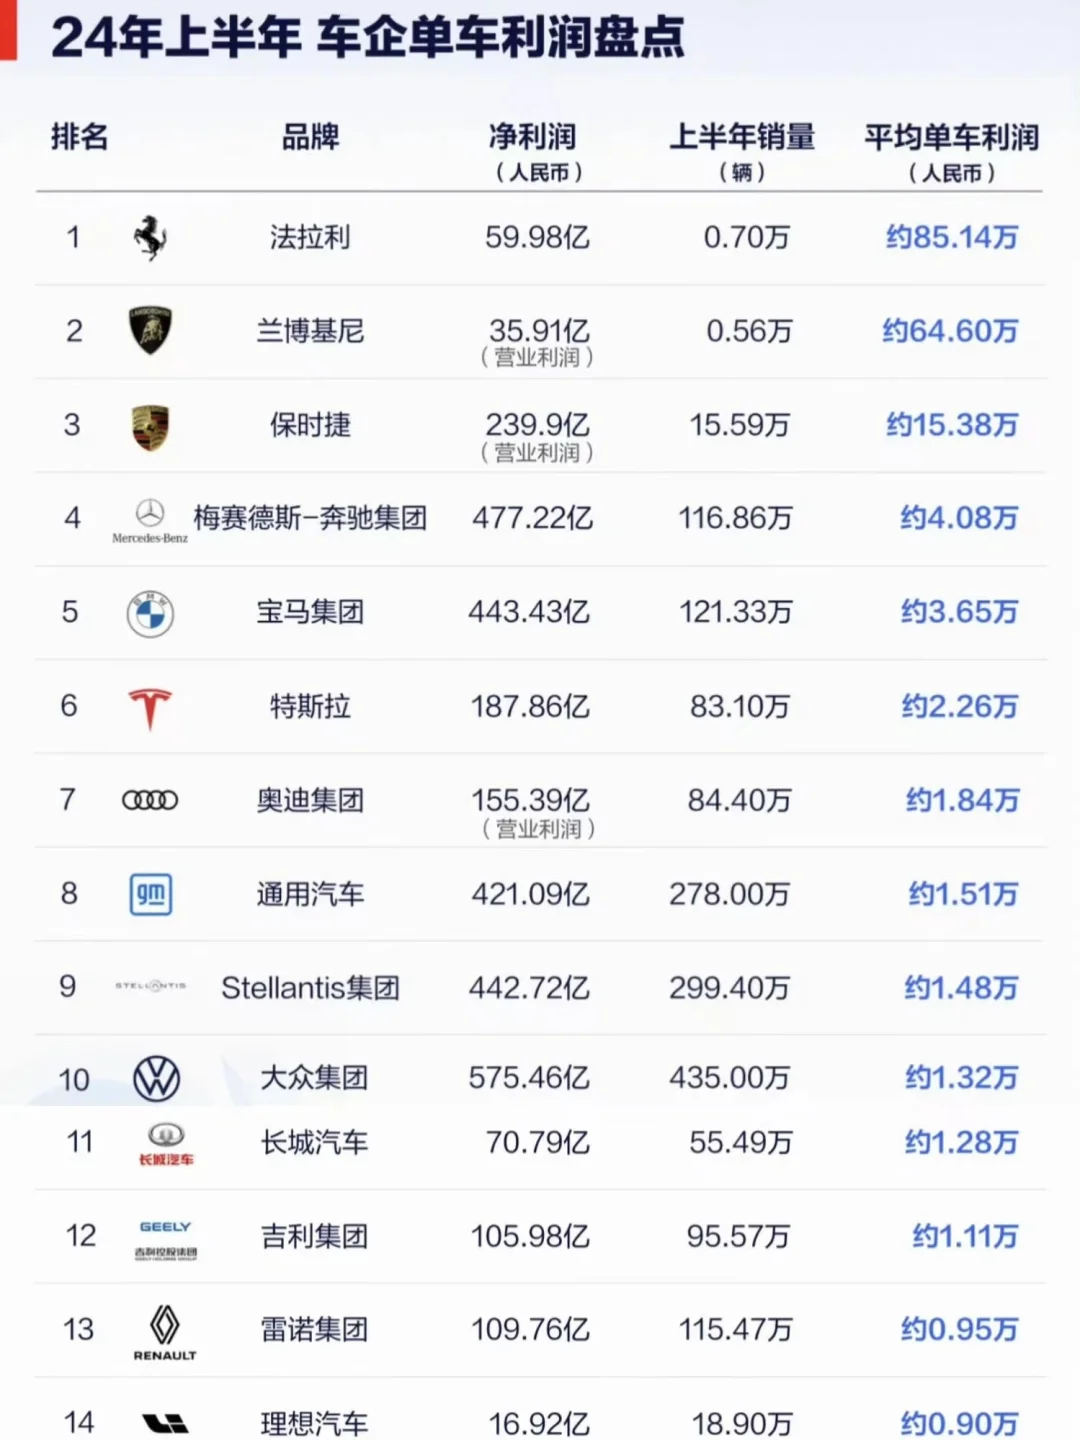This screenshot has height=1440, width=1080.
Task: Click the Volkswagen VW logo
Action: 157,1079
